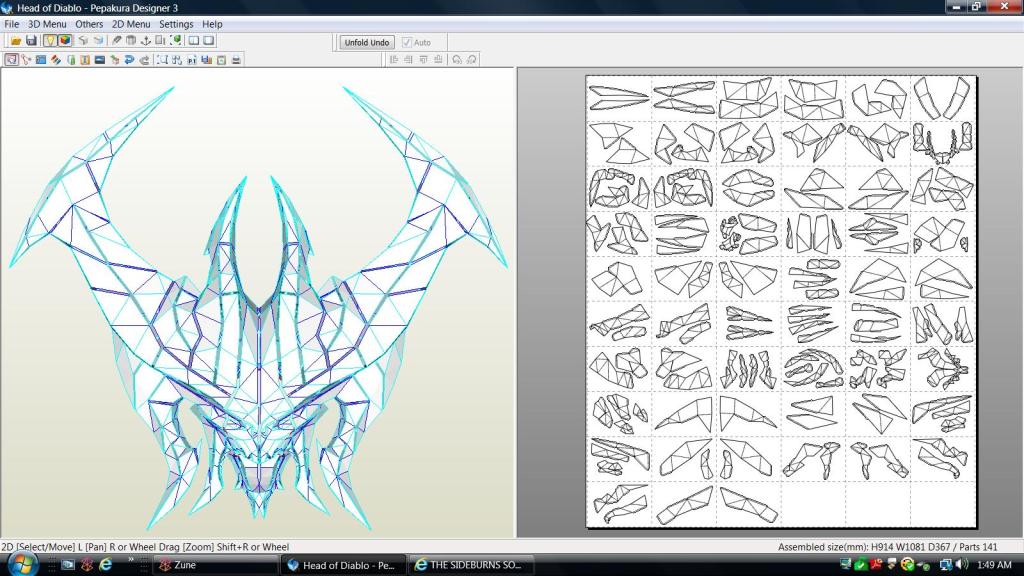Select the pen edge tool icon
This screenshot has width=1024, height=576.
pyautogui.click(x=117, y=40)
